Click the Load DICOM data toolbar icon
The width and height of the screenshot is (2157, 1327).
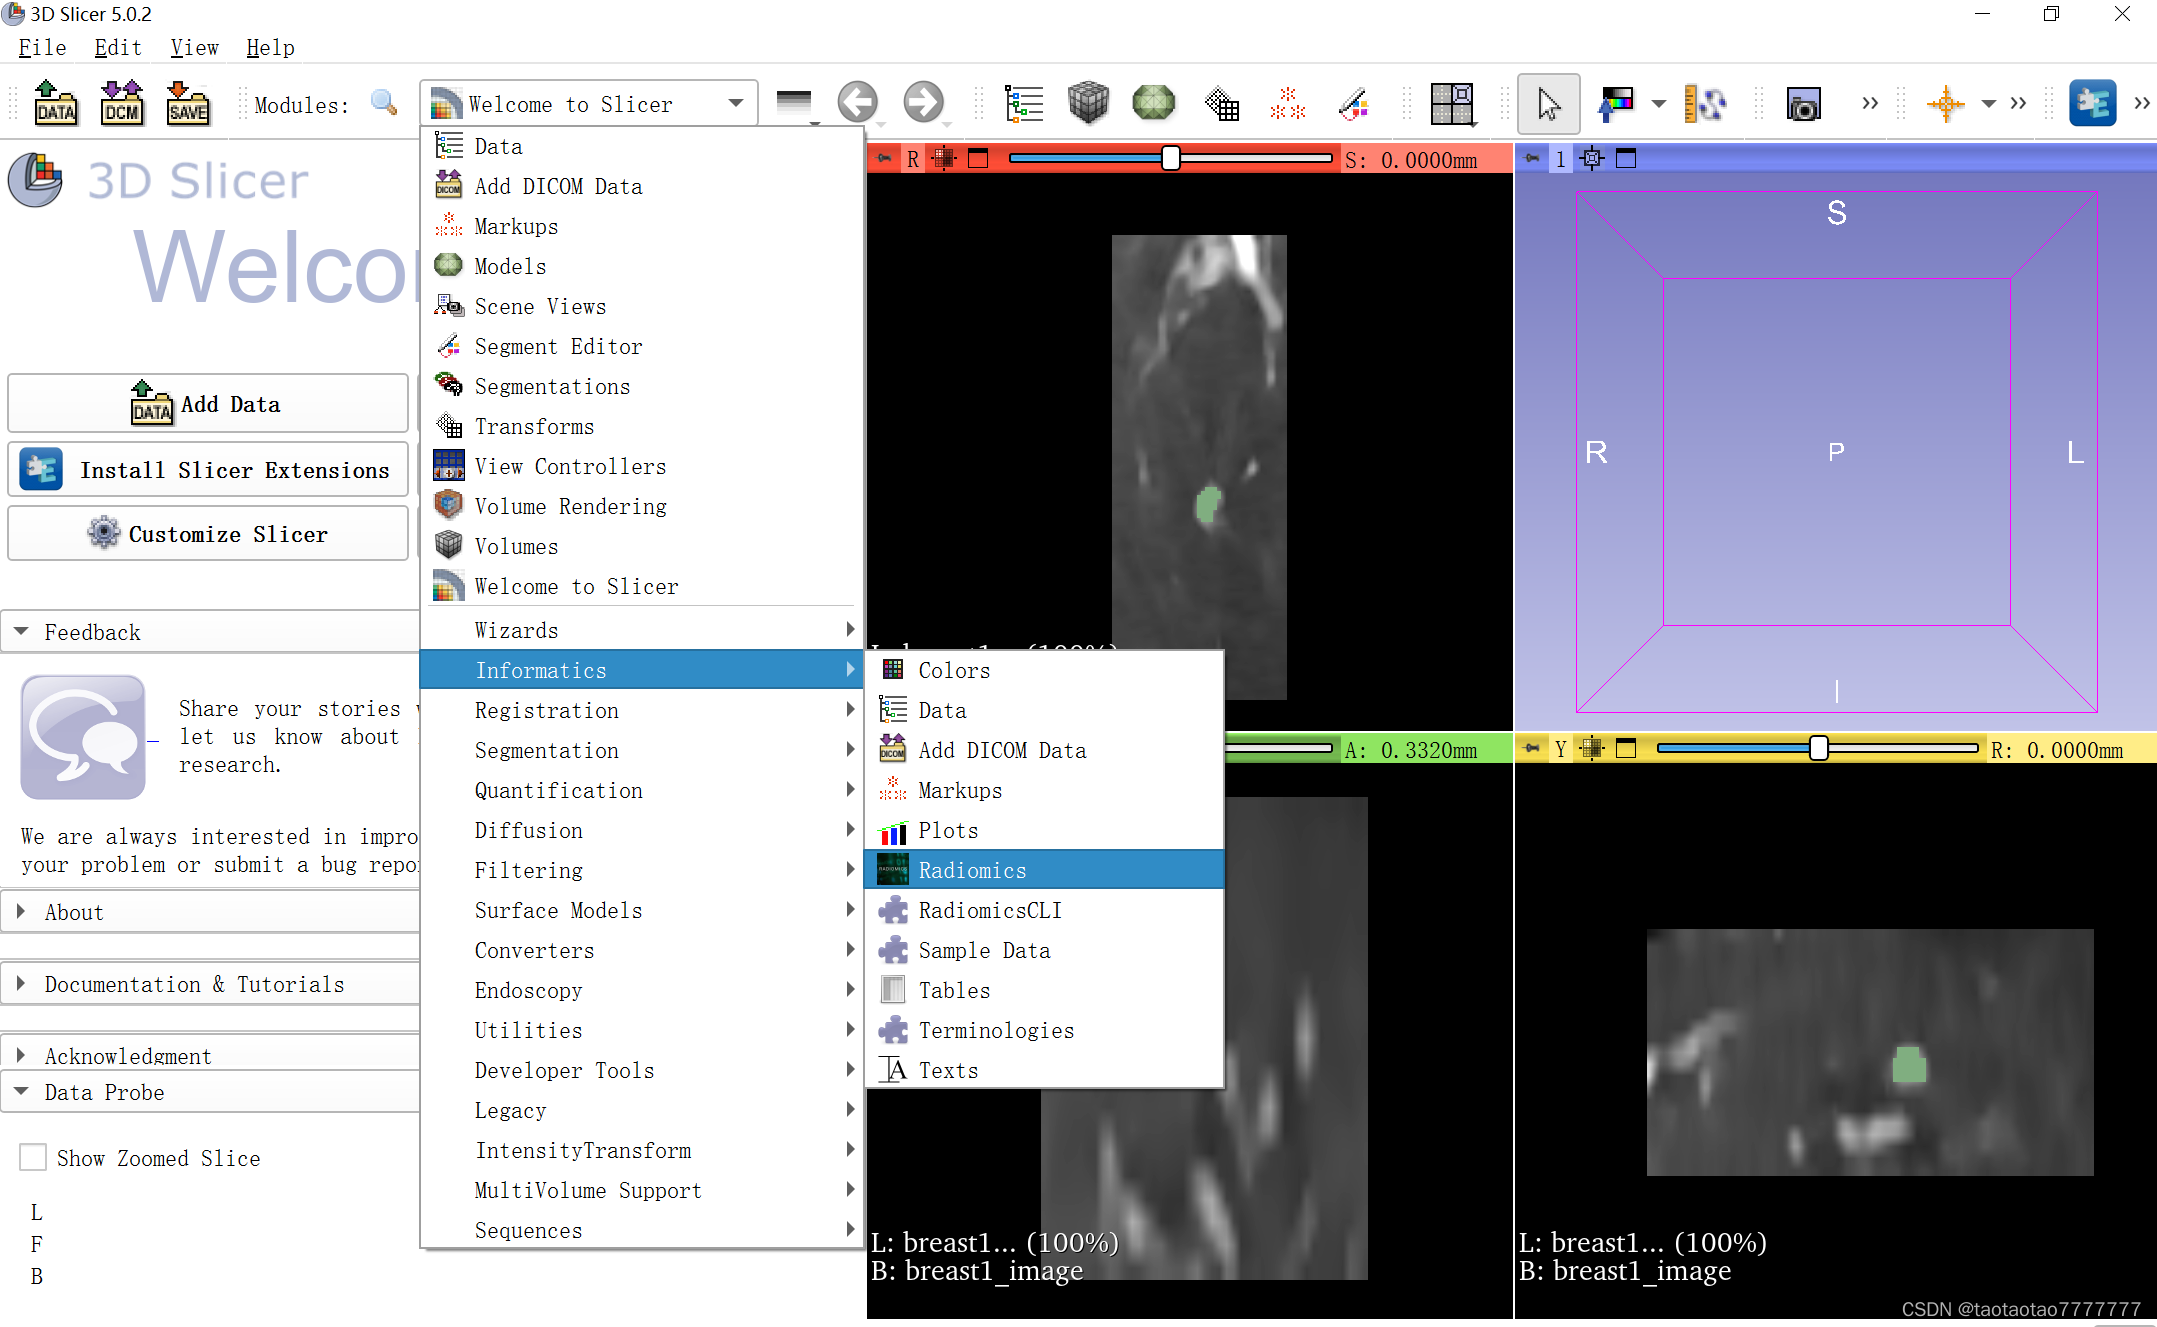121,103
